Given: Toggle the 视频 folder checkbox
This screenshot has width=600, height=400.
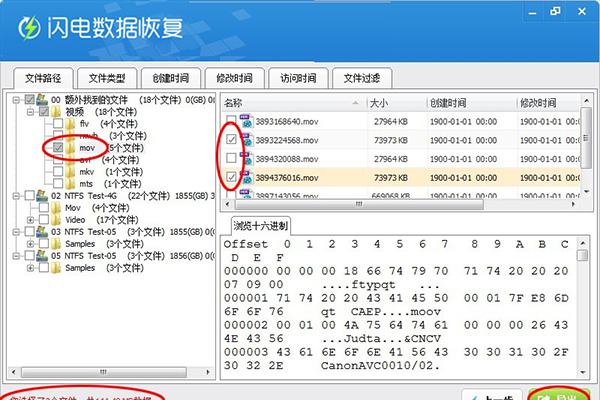Looking at the screenshot, I should coord(44,112).
